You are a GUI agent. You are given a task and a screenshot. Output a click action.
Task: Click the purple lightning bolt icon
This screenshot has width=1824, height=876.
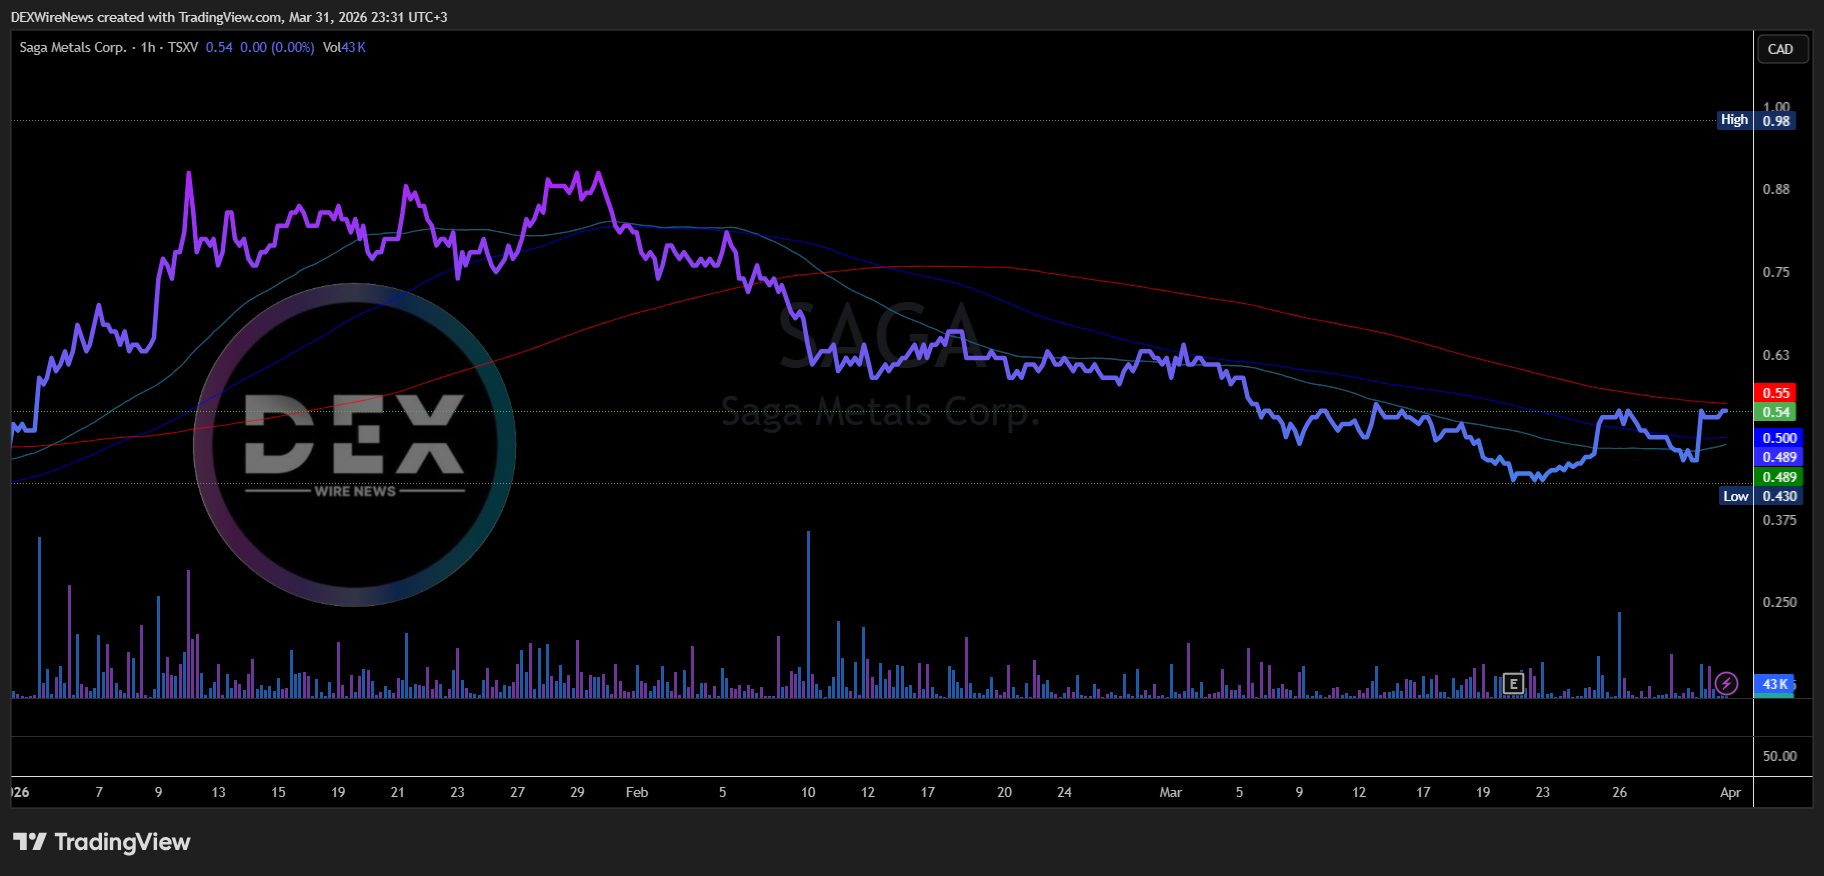1726,684
